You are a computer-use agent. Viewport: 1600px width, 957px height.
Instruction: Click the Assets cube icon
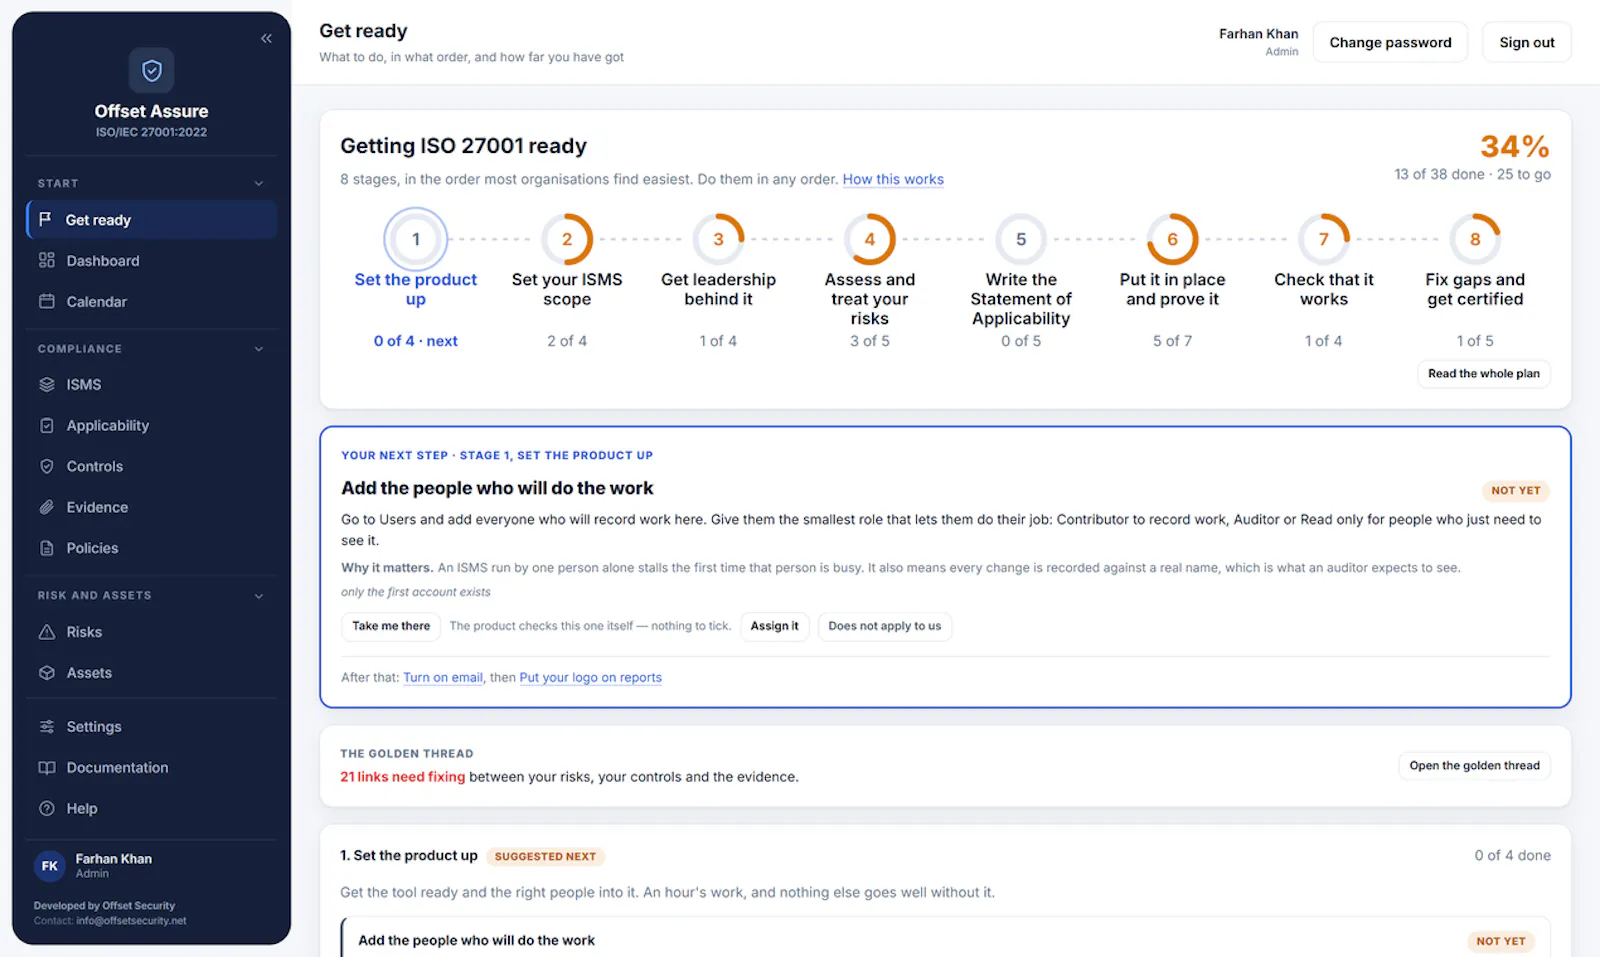(46, 673)
